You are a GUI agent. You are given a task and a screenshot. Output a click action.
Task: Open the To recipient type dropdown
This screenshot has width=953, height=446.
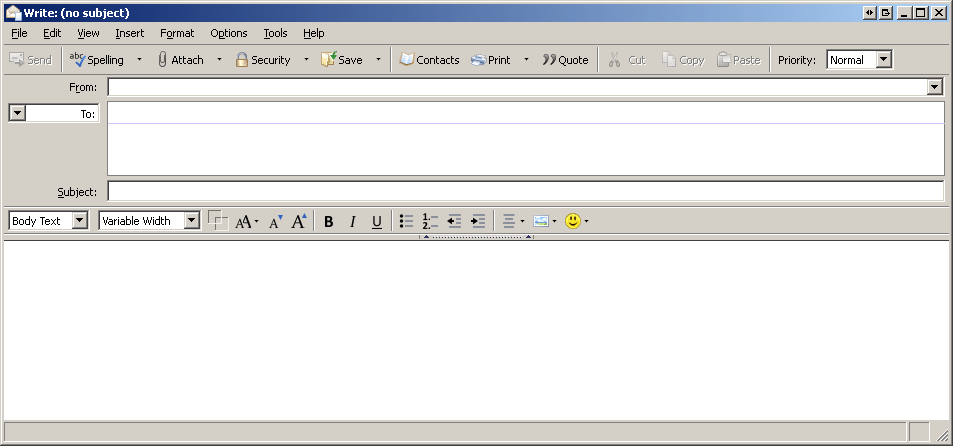point(18,113)
